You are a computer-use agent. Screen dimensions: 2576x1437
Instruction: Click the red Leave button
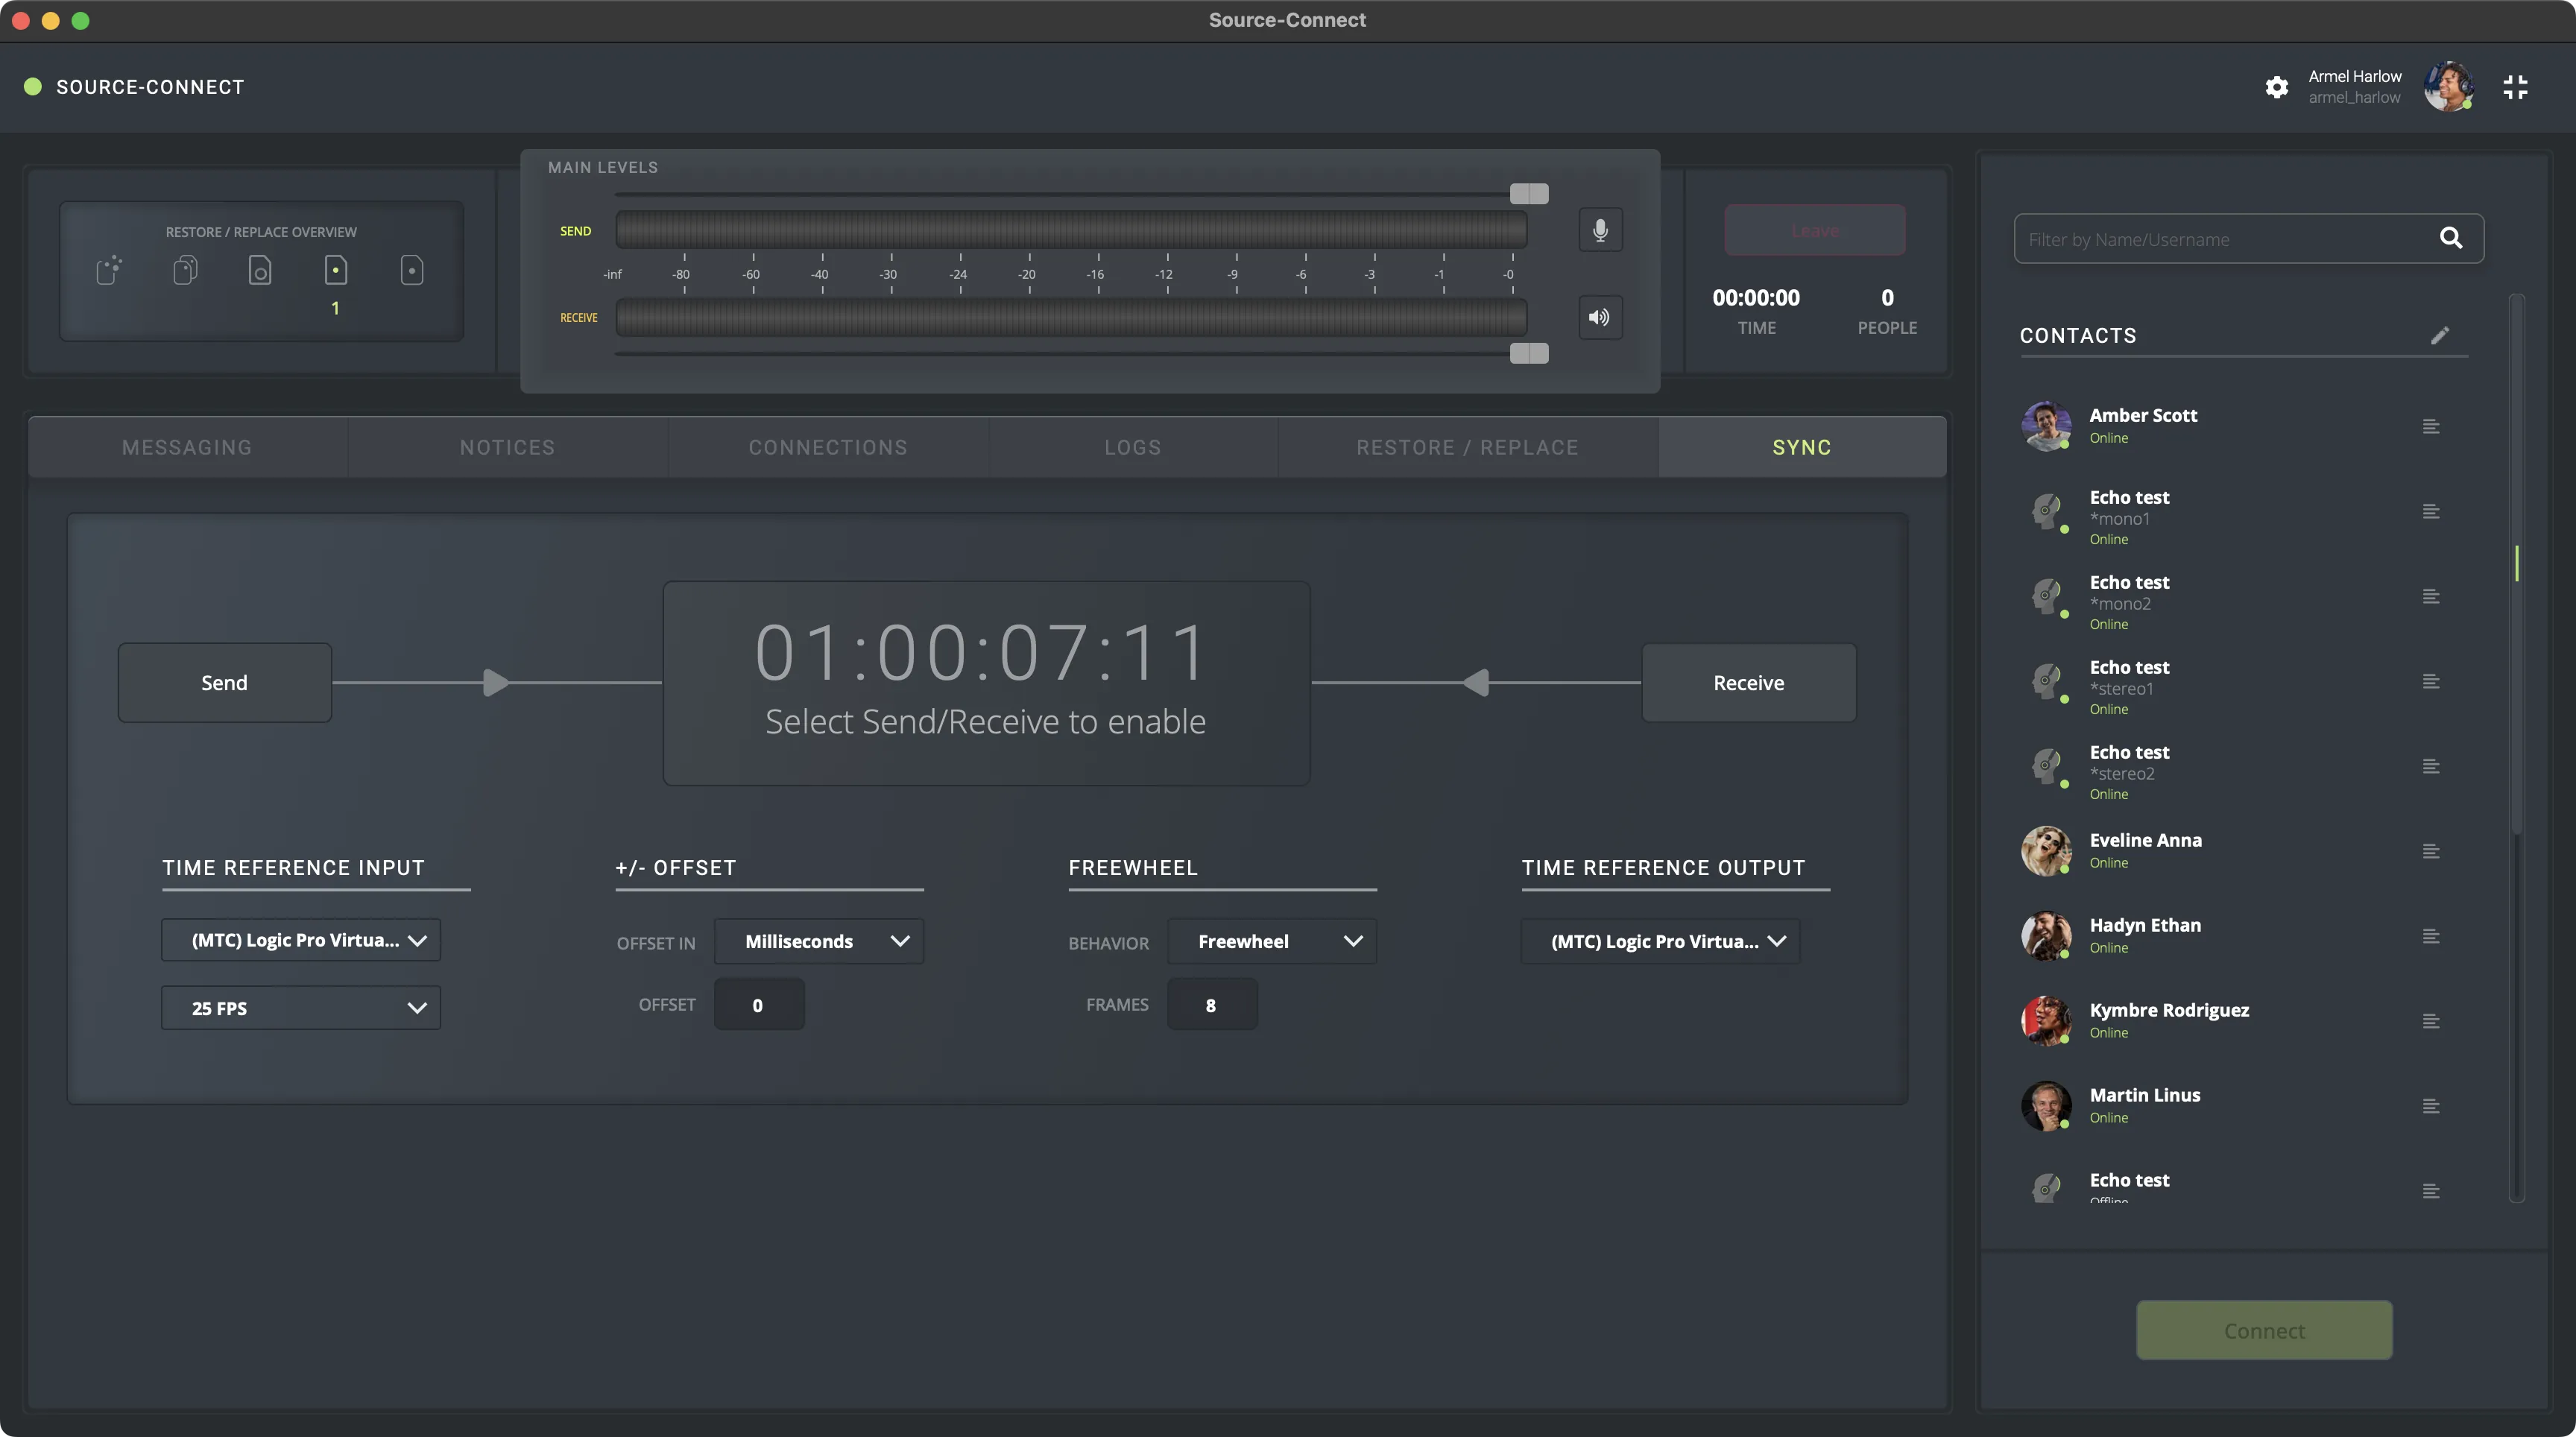[x=1815, y=230]
